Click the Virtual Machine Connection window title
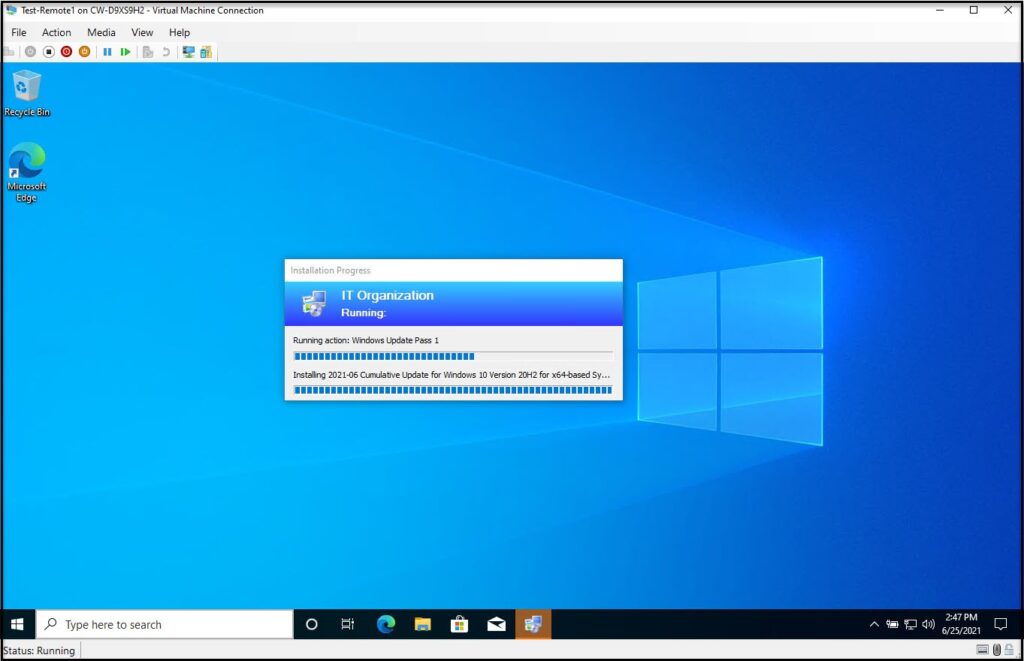 [x=142, y=10]
